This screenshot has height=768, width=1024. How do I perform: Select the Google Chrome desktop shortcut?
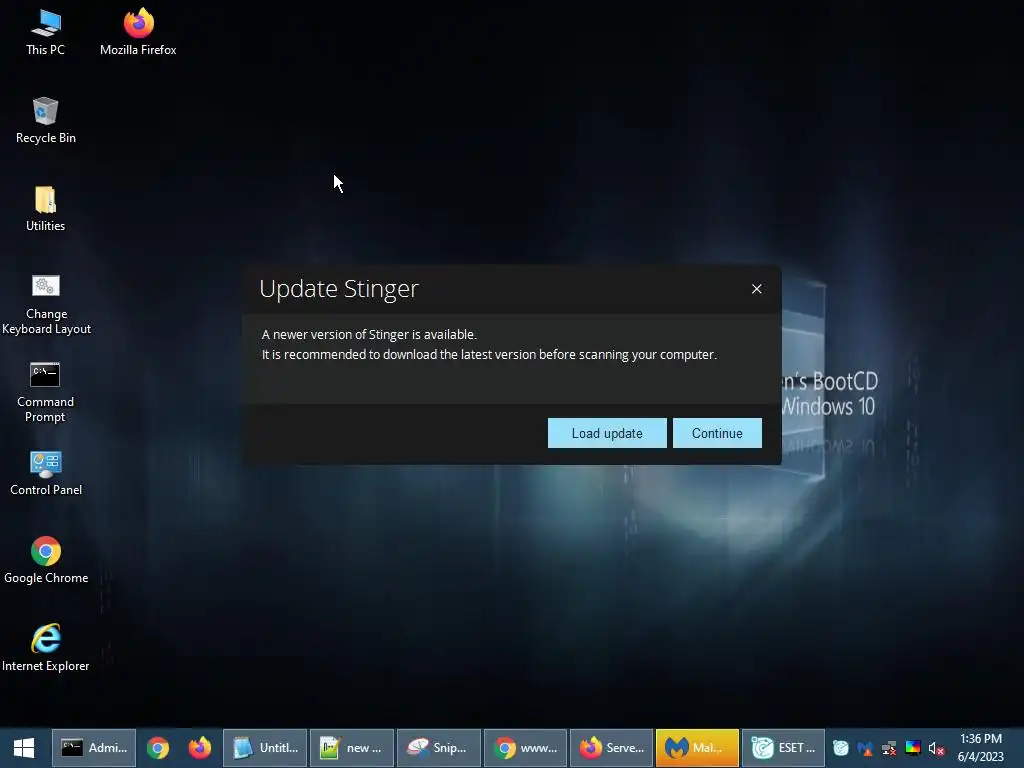[x=46, y=560]
